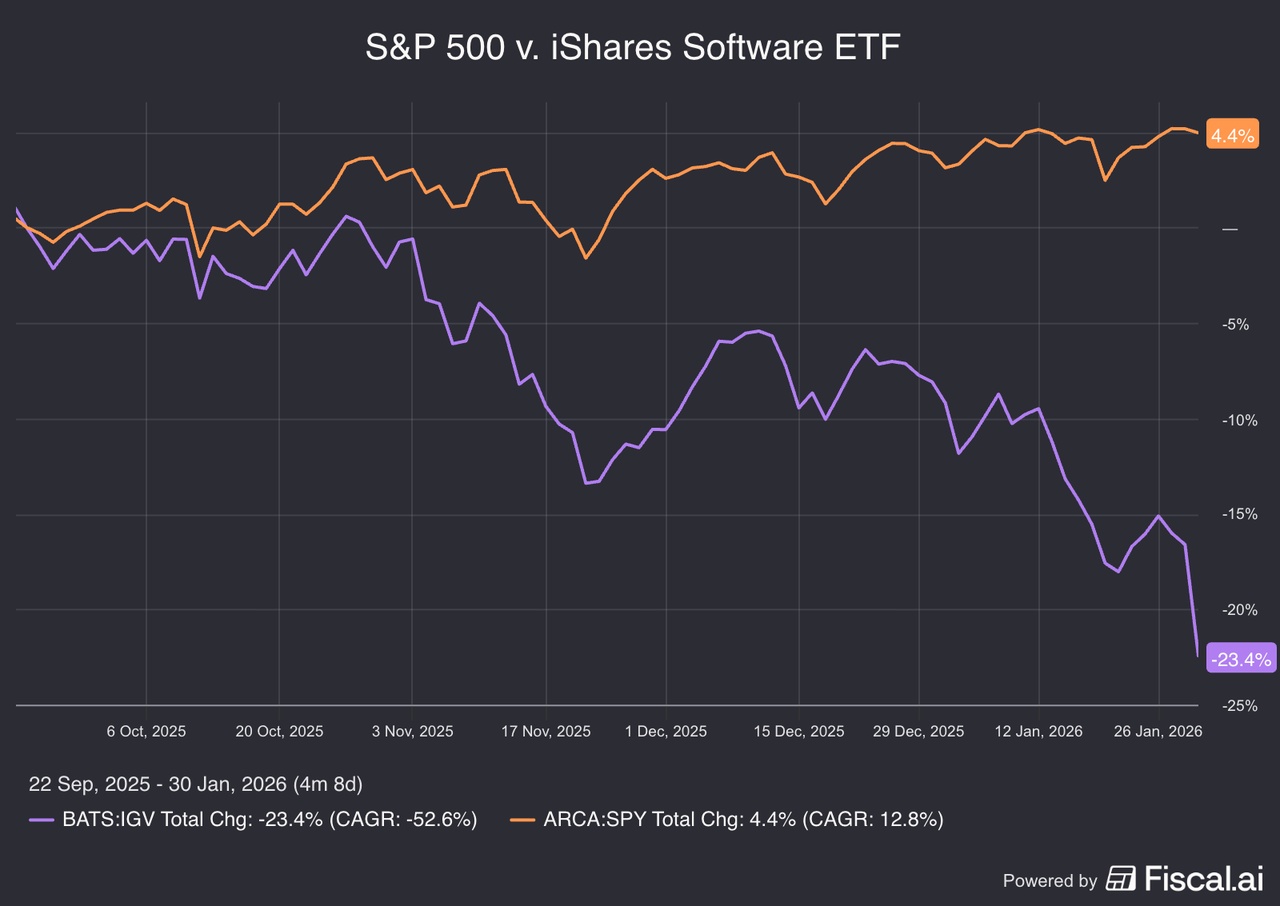Select the orange 4.4% value badge
Image resolution: width=1280 pixels, height=906 pixels.
[1232, 135]
